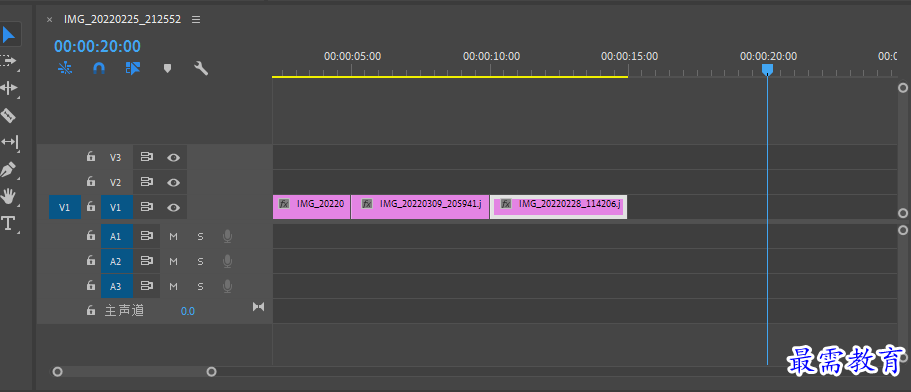Toggle sync lock for V2

pyautogui.click(x=146, y=182)
